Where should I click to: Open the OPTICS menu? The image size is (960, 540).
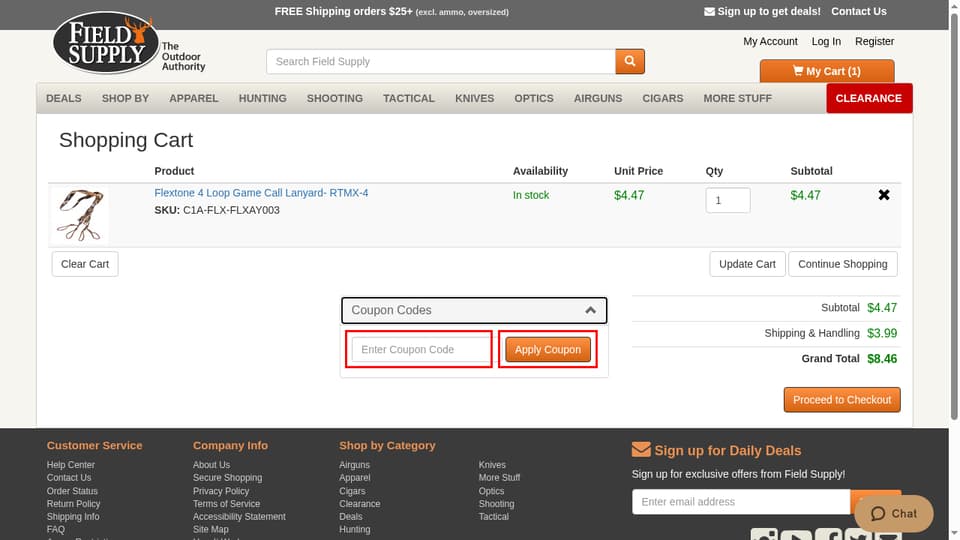[x=534, y=98]
